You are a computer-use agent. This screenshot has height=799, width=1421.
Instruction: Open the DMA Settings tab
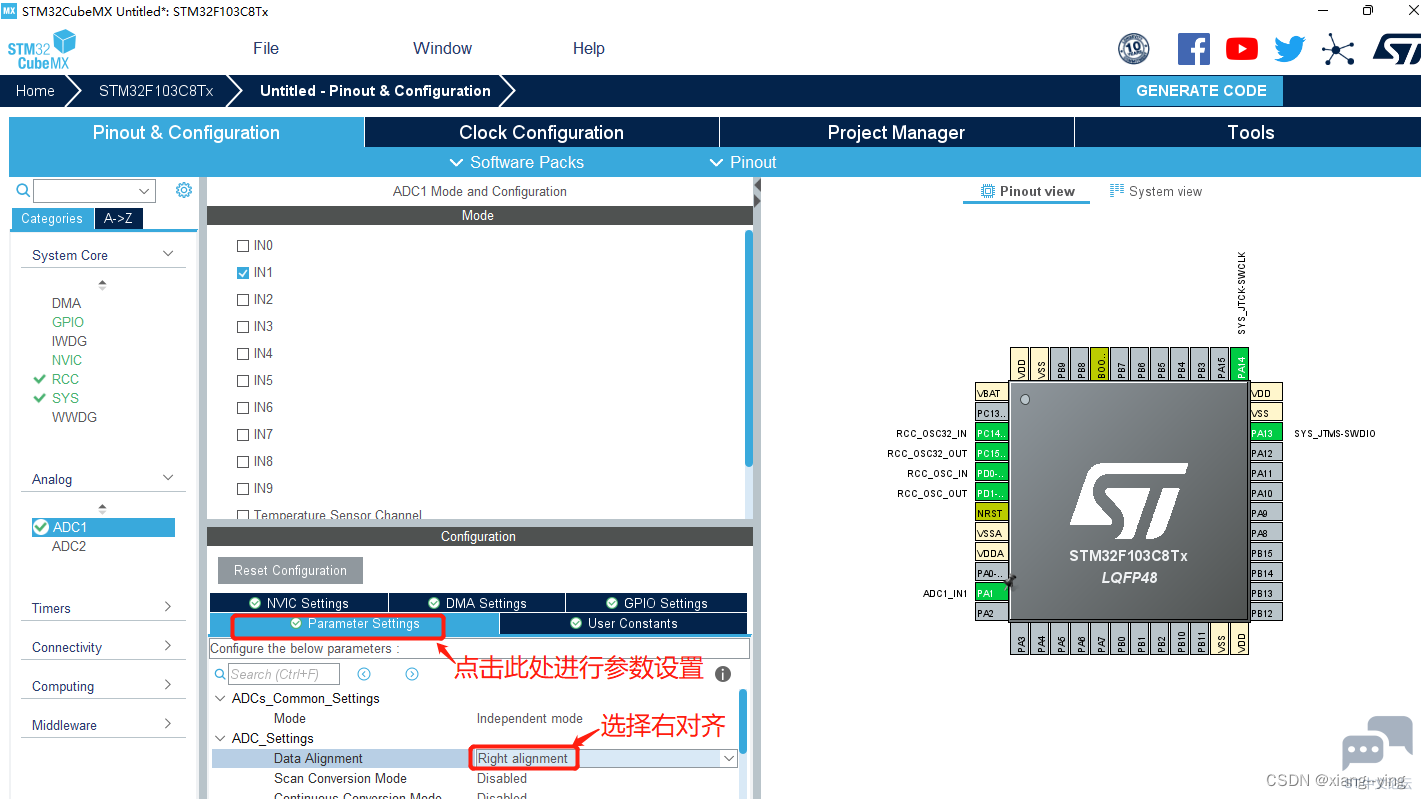coord(477,603)
